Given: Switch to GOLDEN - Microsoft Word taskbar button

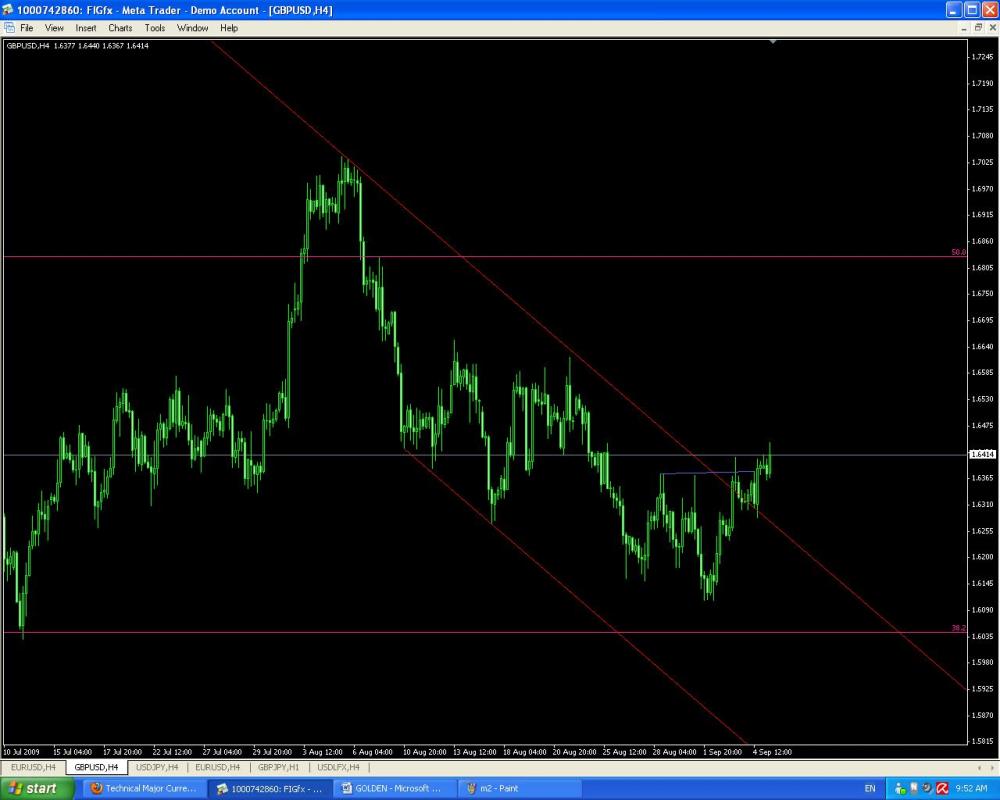Looking at the screenshot, I should [x=394, y=789].
